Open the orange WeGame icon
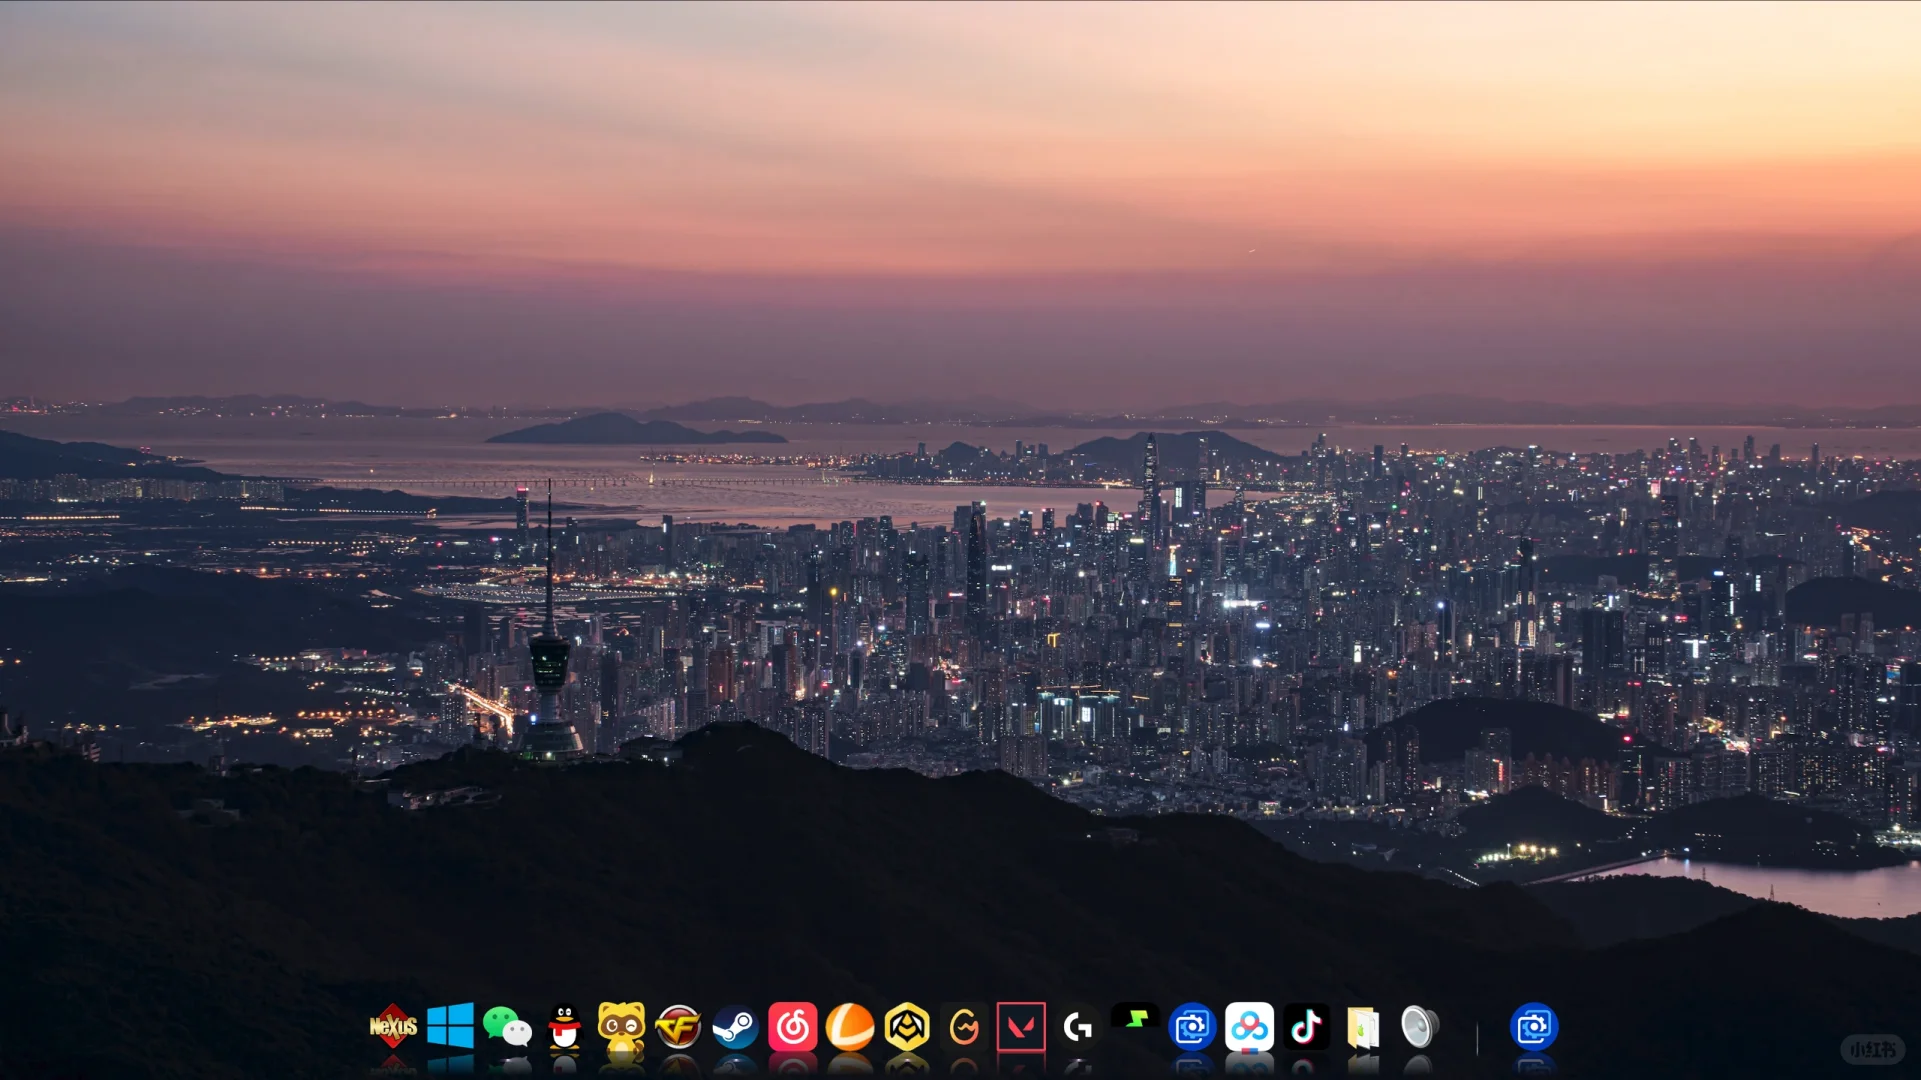 click(964, 1027)
